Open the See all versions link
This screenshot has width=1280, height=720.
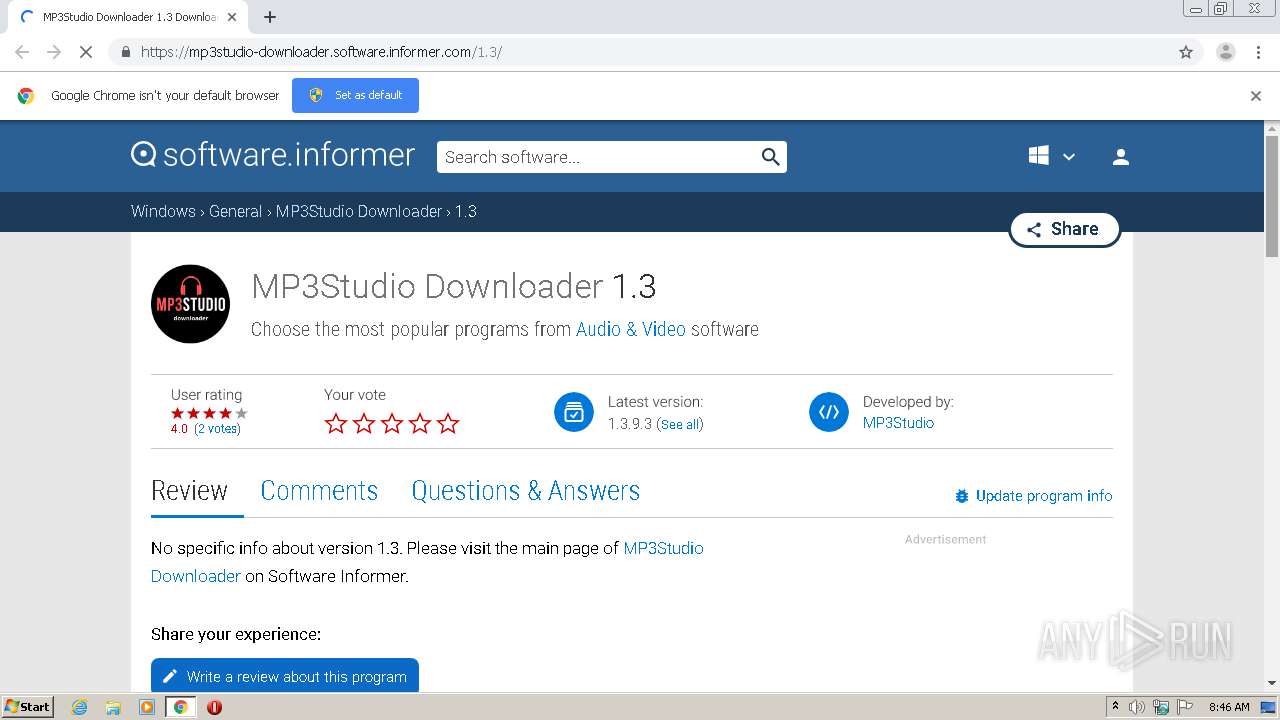[x=680, y=424]
